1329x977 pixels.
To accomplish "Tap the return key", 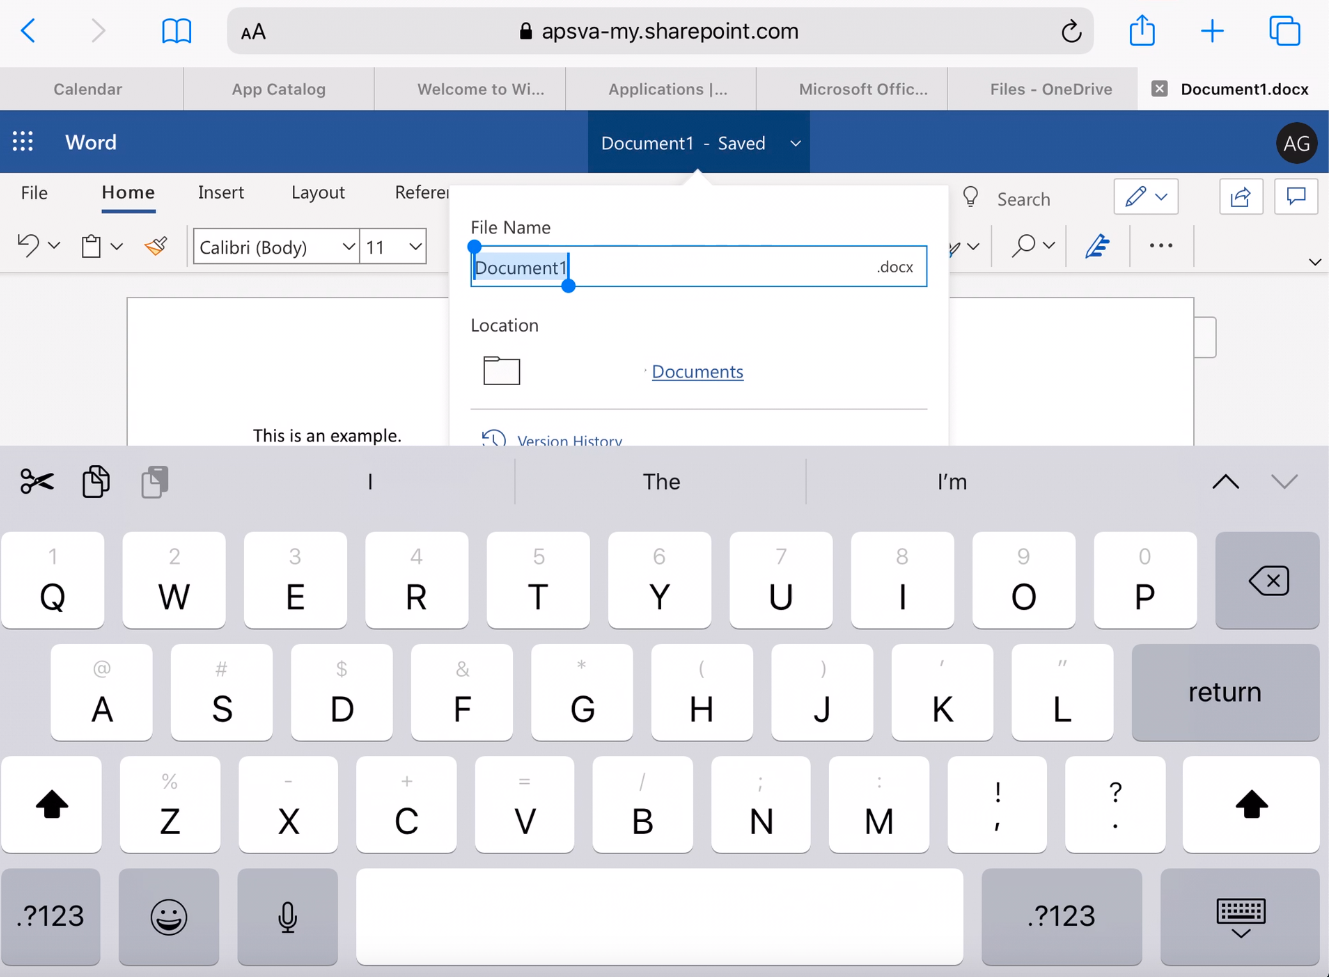I will tap(1225, 692).
